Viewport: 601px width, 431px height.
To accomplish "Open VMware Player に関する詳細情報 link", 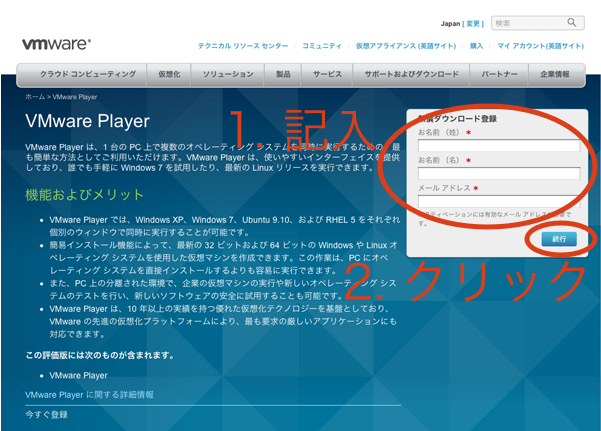I will coord(89,395).
